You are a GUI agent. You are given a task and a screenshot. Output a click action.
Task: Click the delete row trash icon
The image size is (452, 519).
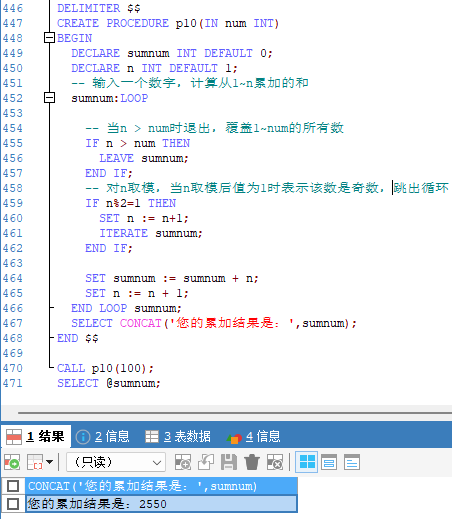pos(252,462)
